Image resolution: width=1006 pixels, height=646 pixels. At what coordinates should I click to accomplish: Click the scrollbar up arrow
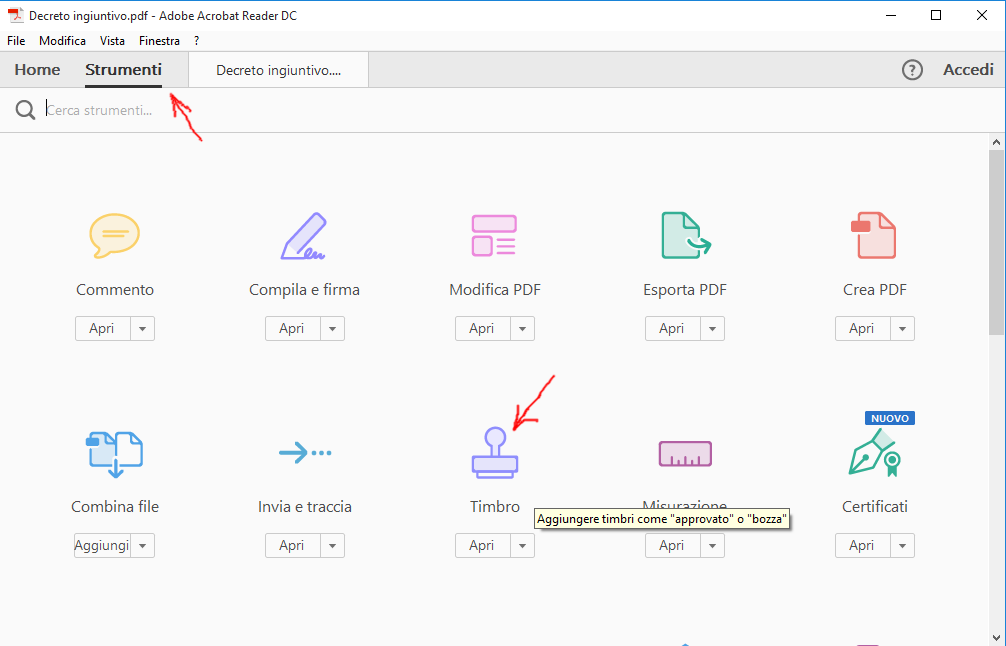coord(996,142)
